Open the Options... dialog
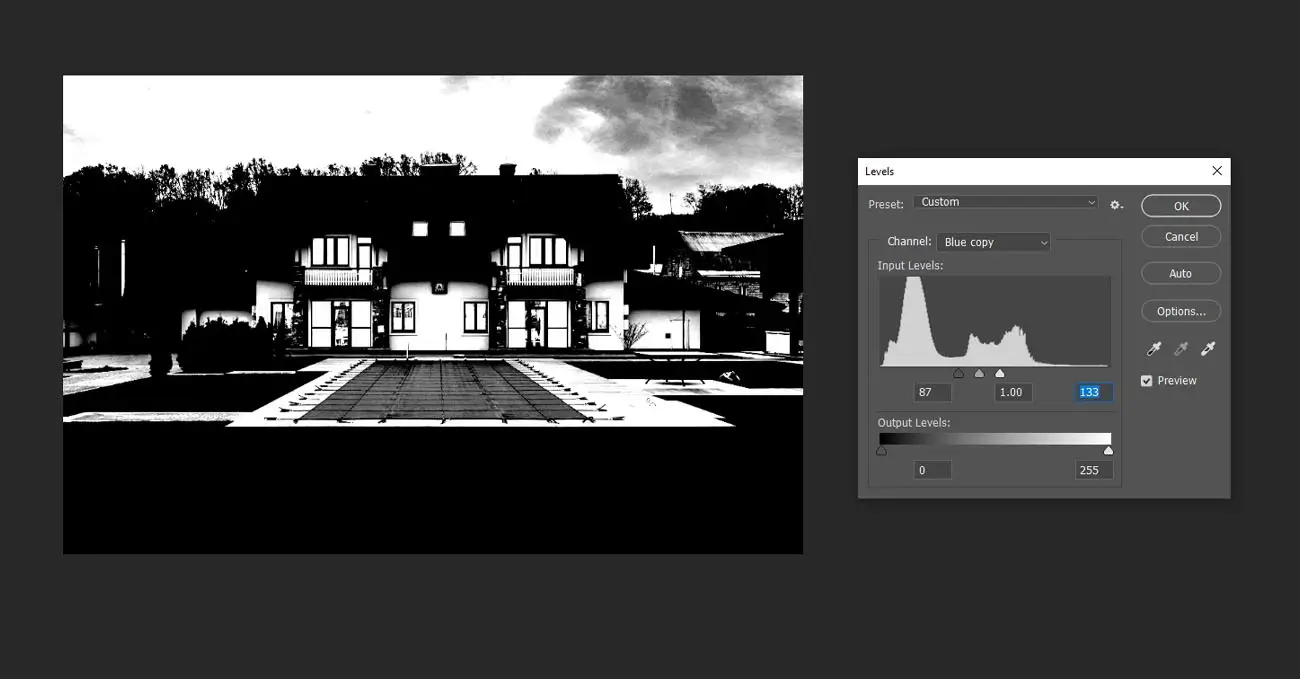 (x=1181, y=311)
